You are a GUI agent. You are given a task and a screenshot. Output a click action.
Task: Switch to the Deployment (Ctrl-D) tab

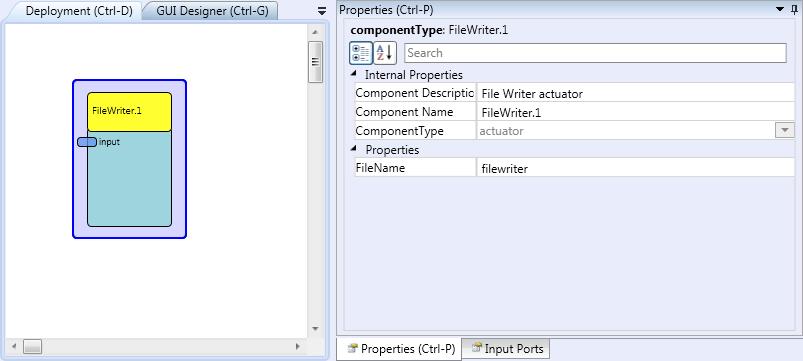[x=79, y=11]
